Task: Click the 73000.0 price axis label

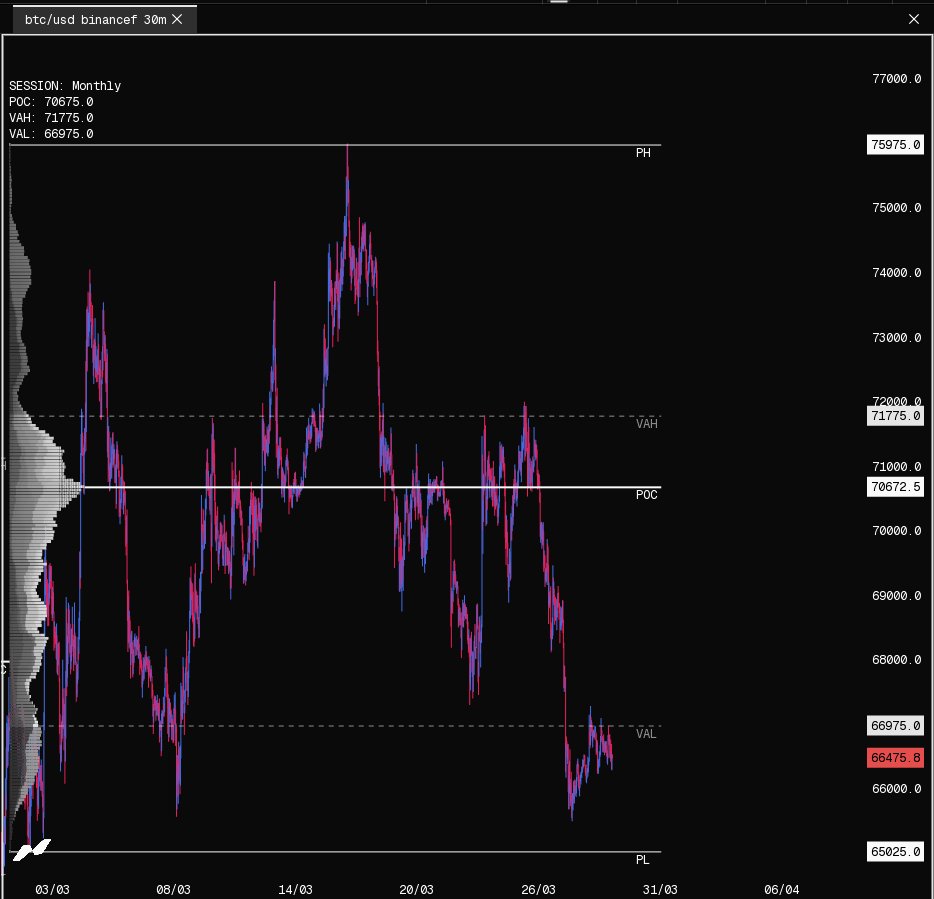Action: 896,338
